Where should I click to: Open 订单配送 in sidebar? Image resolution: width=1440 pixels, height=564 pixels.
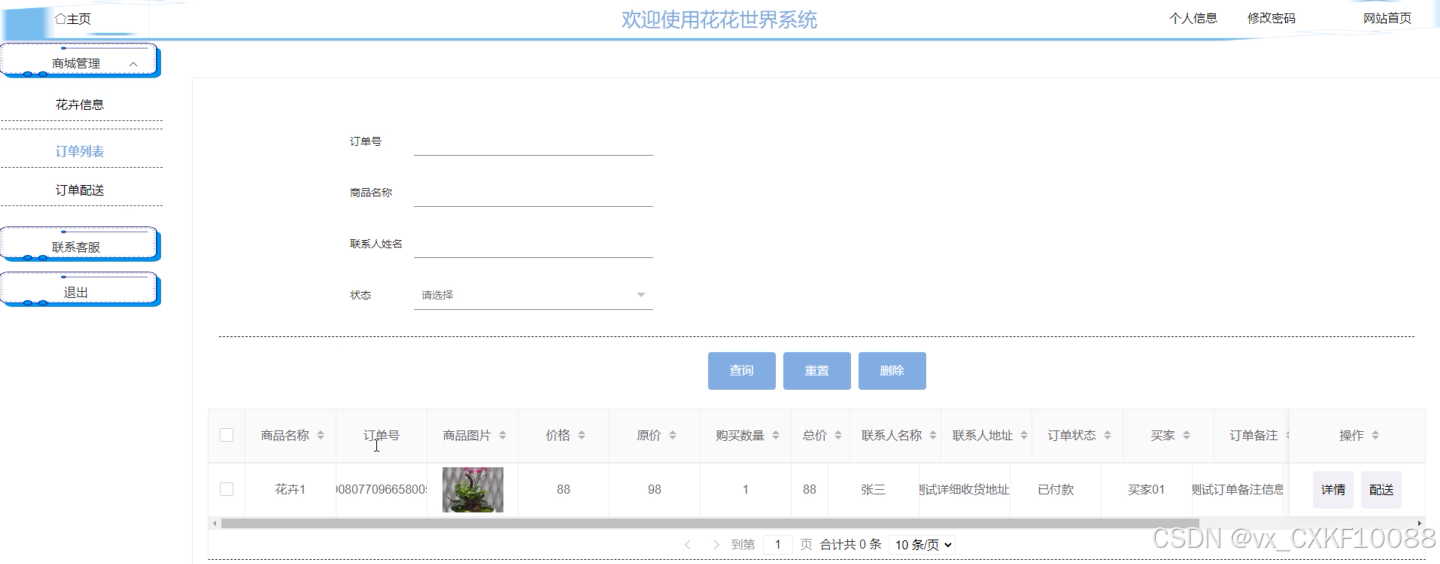pyautogui.click(x=80, y=190)
